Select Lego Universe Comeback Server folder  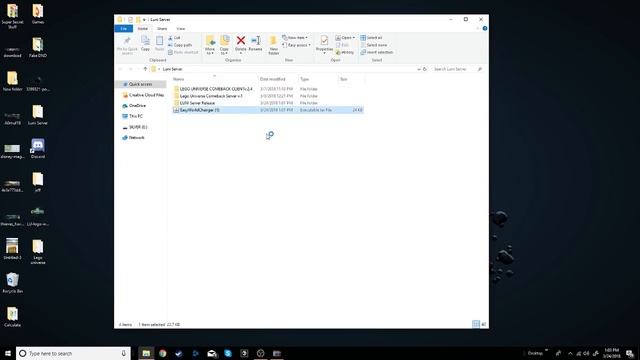[x=268, y=96]
